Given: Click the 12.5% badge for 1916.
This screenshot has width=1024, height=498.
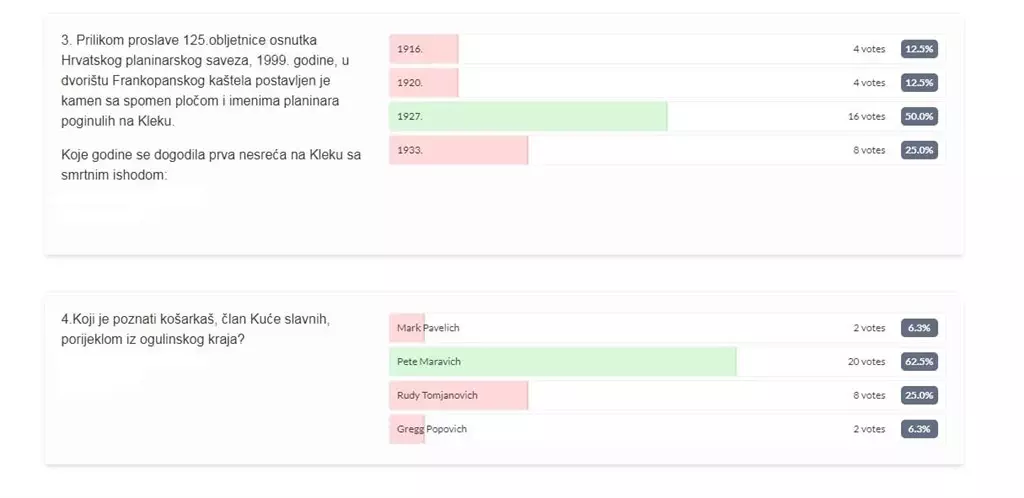Looking at the screenshot, I should point(919,49).
